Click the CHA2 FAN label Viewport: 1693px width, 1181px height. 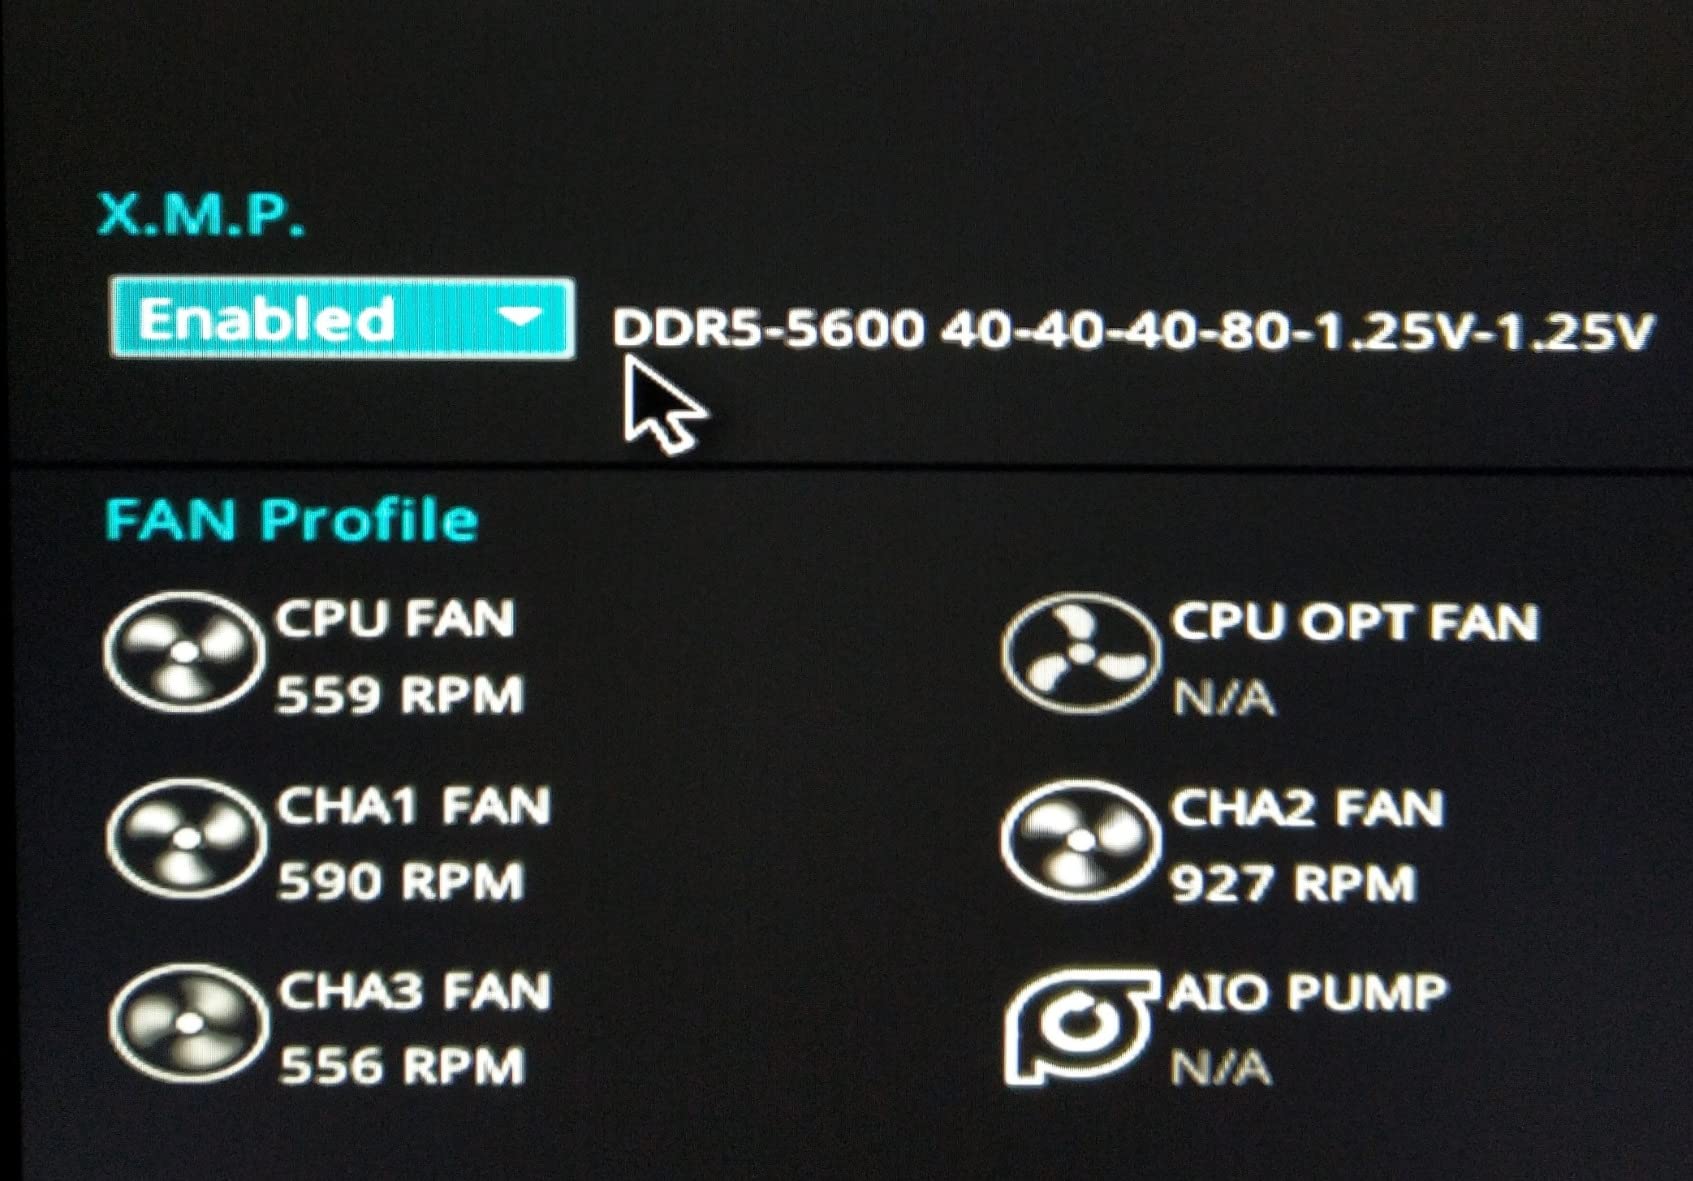click(1307, 808)
